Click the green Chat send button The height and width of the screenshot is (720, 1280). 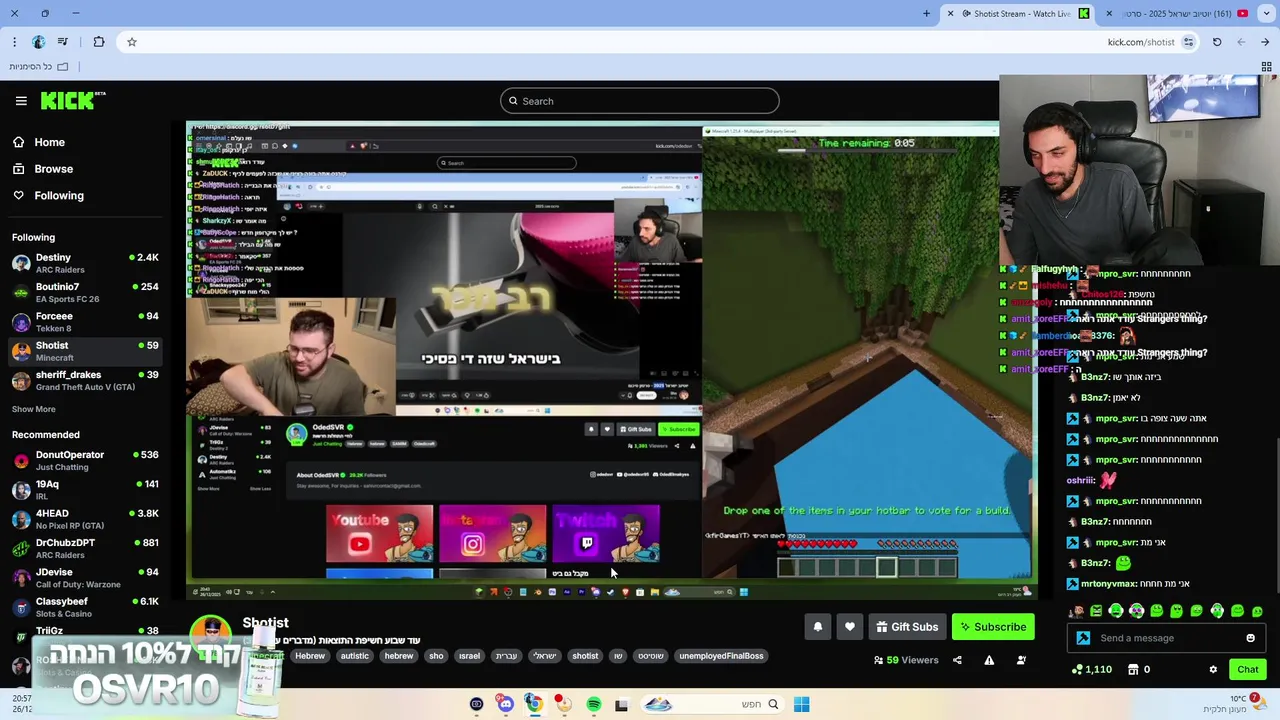pos(1247,670)
